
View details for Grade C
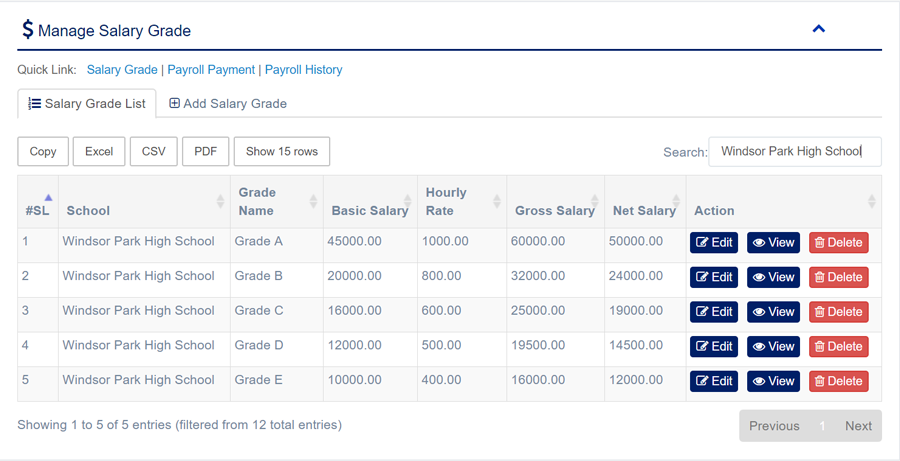(x=773, y=312)
